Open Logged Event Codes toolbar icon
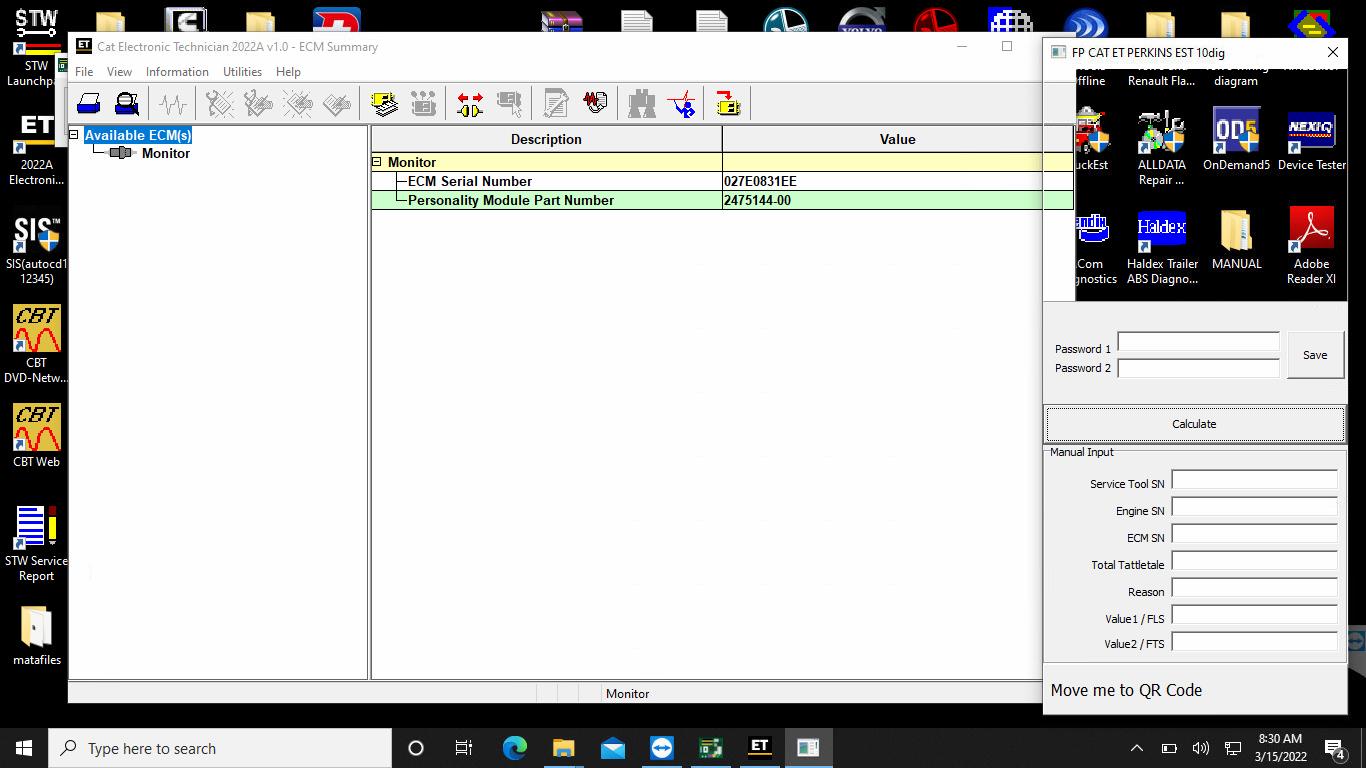Viewport: 1366px width, 768px height. pos(336,103)
